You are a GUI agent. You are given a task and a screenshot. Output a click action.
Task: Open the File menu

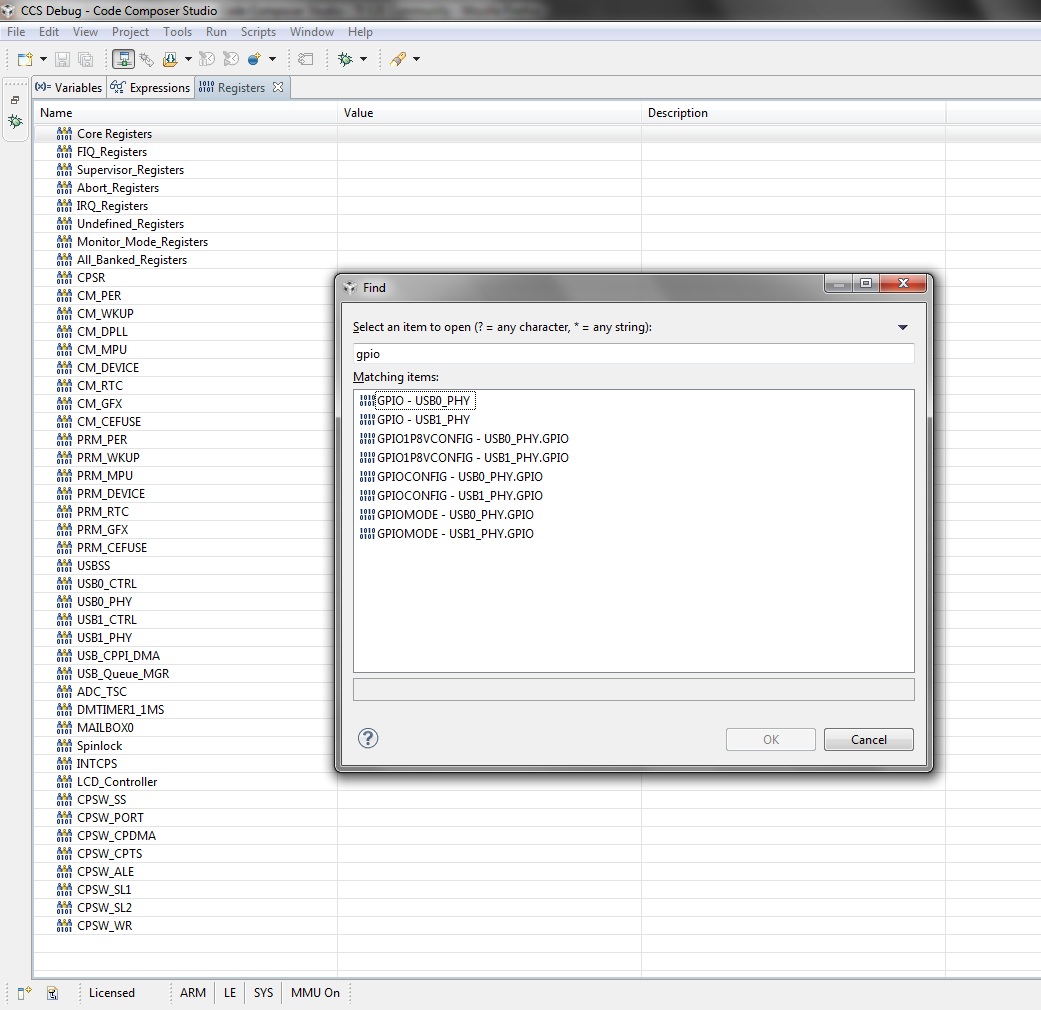click(16, 32)
